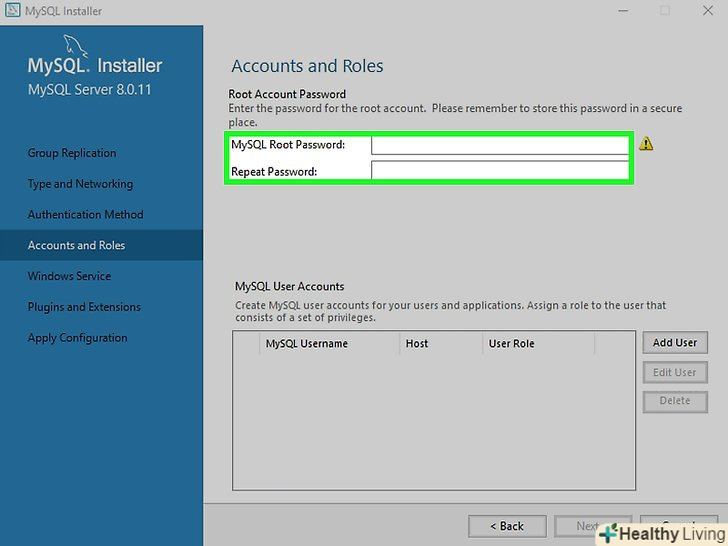Screen dimensions: 728x546
Task: Close the MySQL Installer window
Action: 708,11
